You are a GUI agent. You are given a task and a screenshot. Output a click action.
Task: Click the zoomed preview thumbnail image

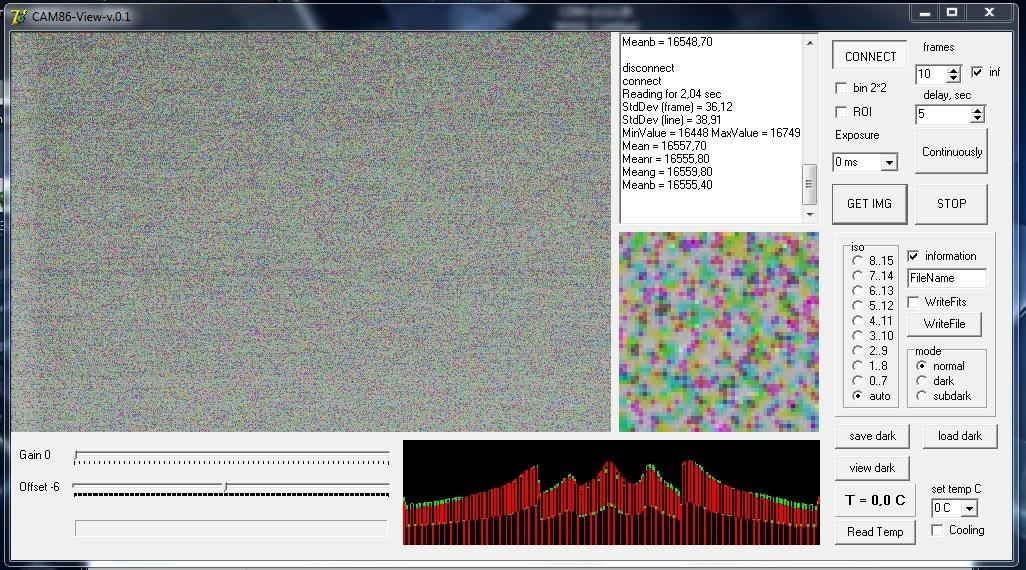pos(718,332)
